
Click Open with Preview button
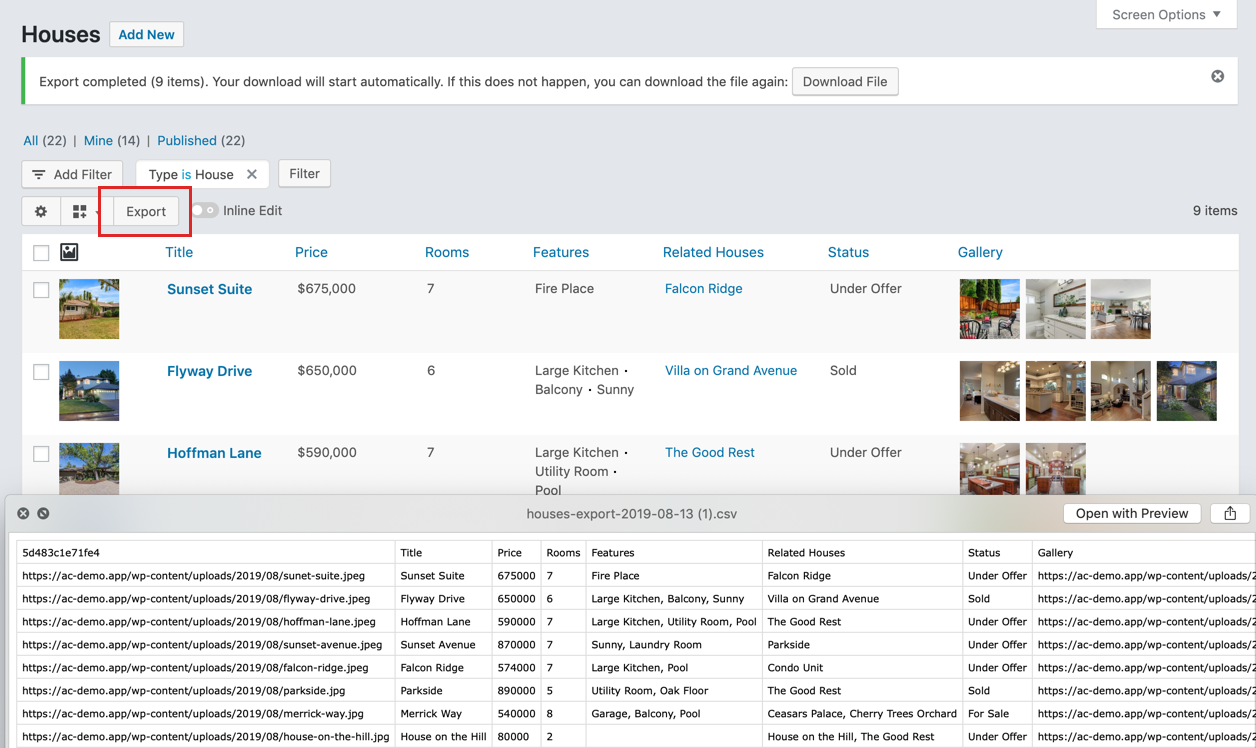(1132, 513)
